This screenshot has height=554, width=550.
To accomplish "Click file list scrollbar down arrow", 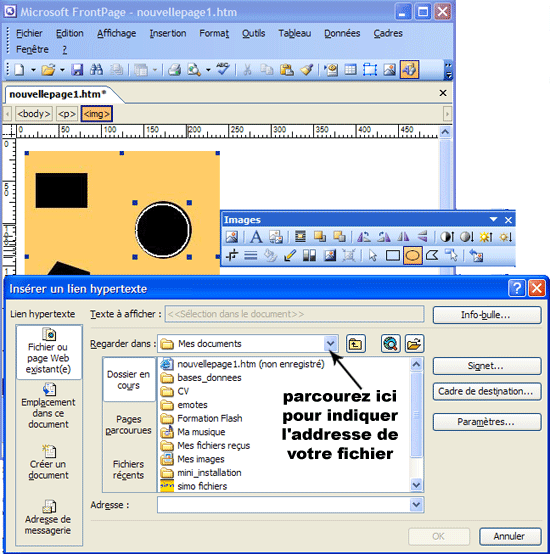I will 416,485.
